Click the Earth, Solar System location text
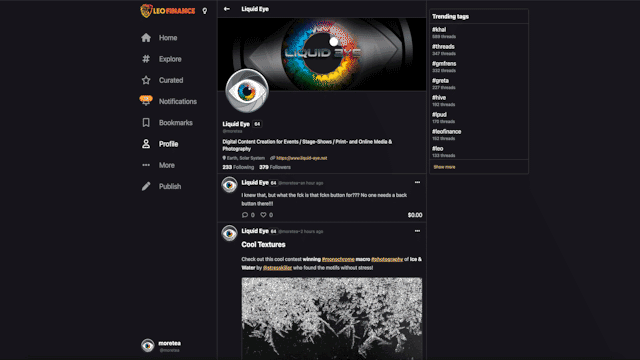 pyautogui.click(x=246, y=158)
